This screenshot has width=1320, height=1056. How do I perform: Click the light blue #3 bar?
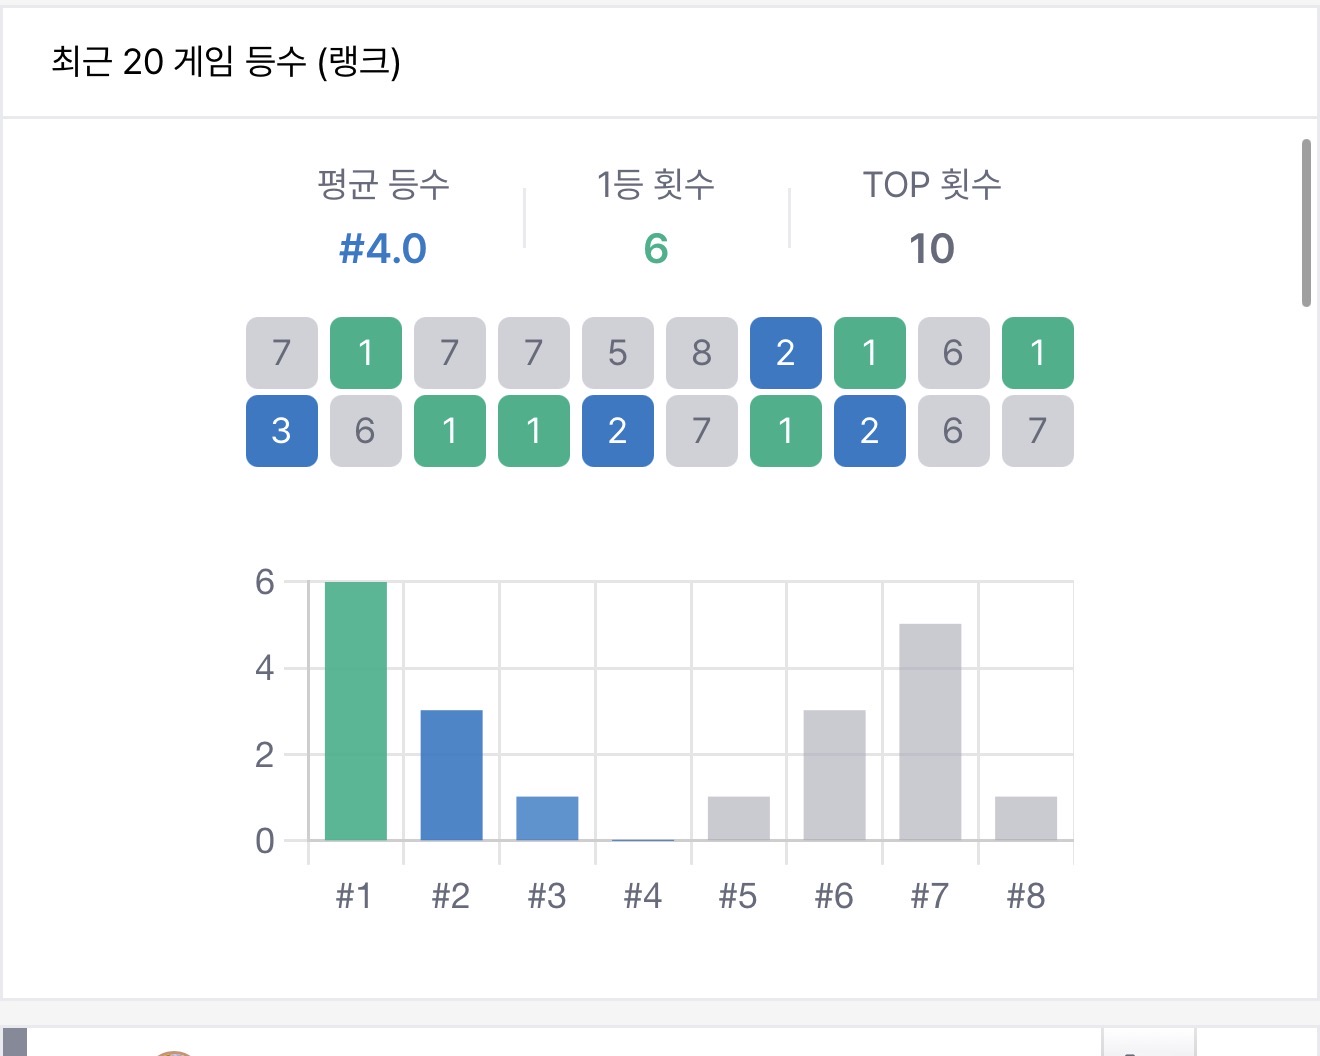click(x=547, y=818)
